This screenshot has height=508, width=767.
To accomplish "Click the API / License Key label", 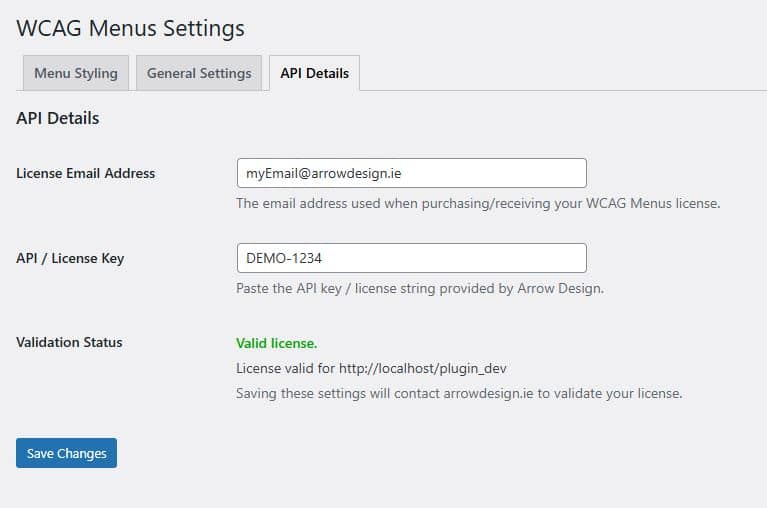I will click(x=70, y=258).
